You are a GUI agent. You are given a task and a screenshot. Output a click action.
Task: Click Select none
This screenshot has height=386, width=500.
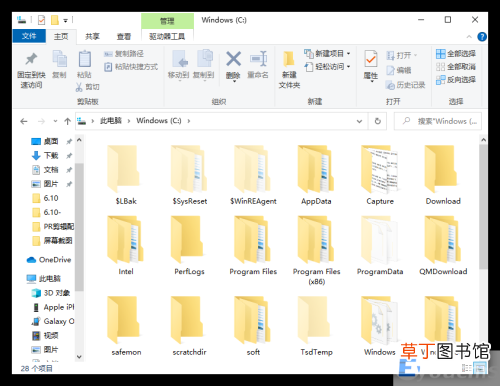click(456, 67)
